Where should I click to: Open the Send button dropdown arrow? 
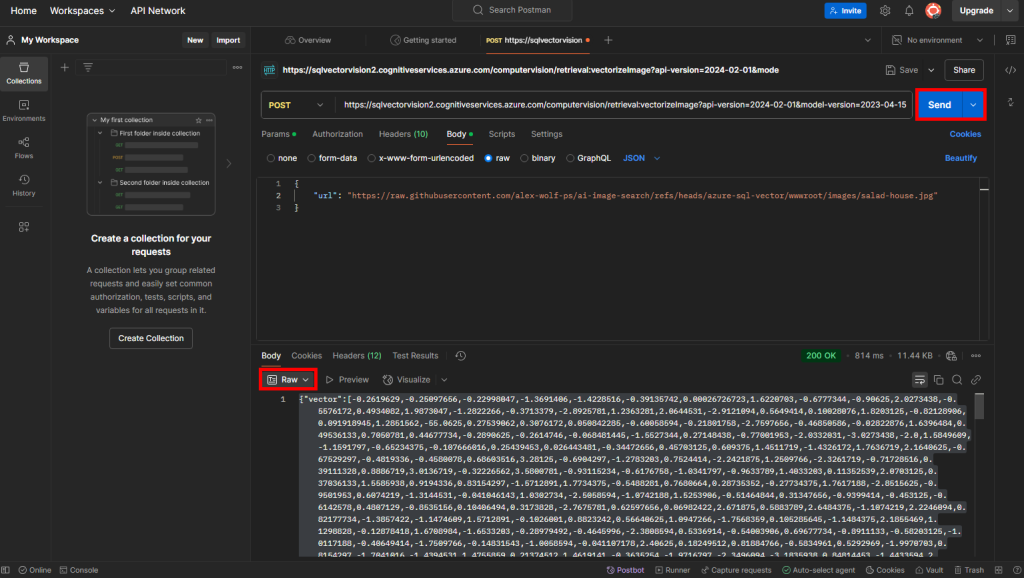pos(973,105)
